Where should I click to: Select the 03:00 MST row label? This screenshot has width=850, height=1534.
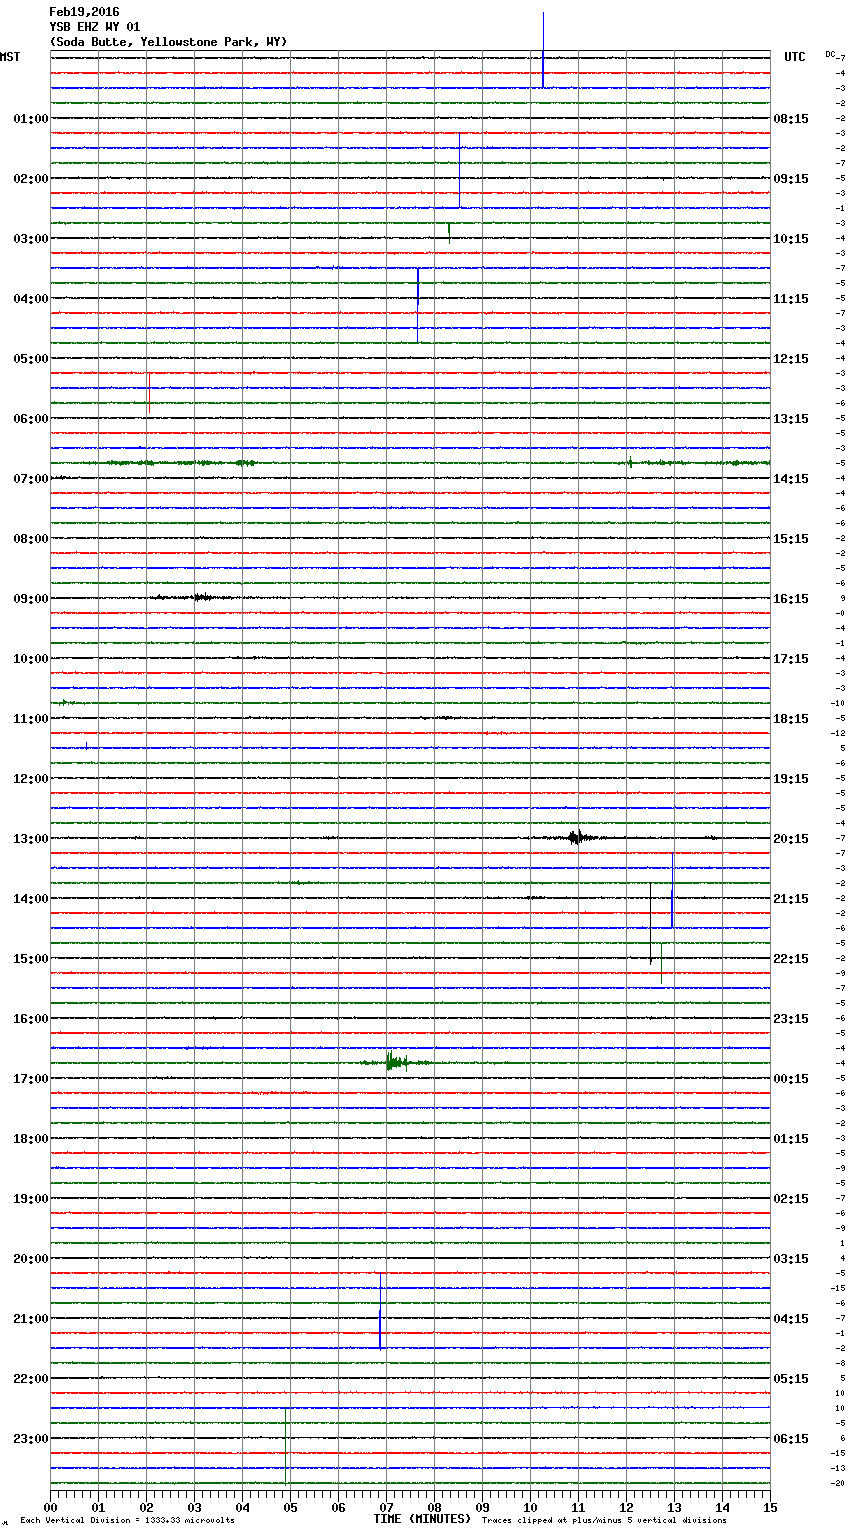point(31,239)
